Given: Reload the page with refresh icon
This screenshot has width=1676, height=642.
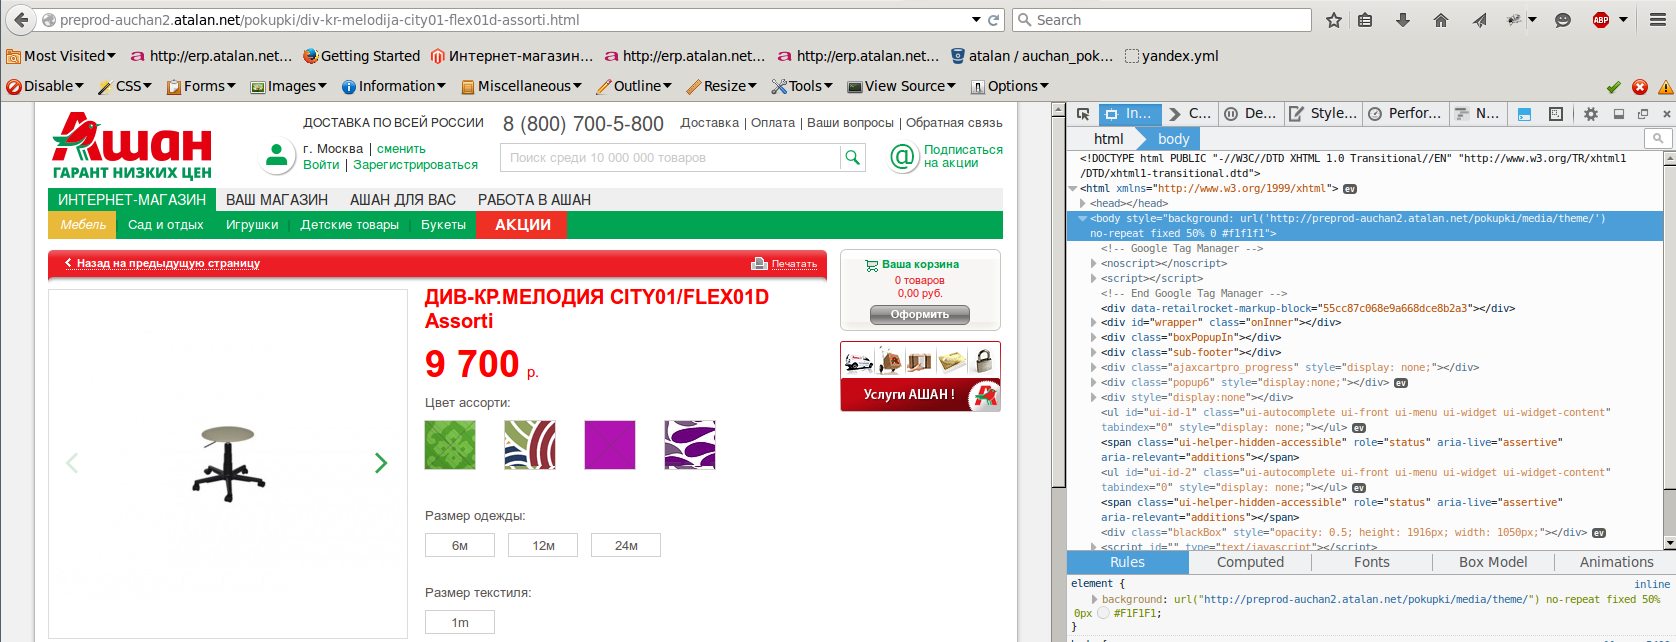Looking at the screenshot, I should pos(994,20).
